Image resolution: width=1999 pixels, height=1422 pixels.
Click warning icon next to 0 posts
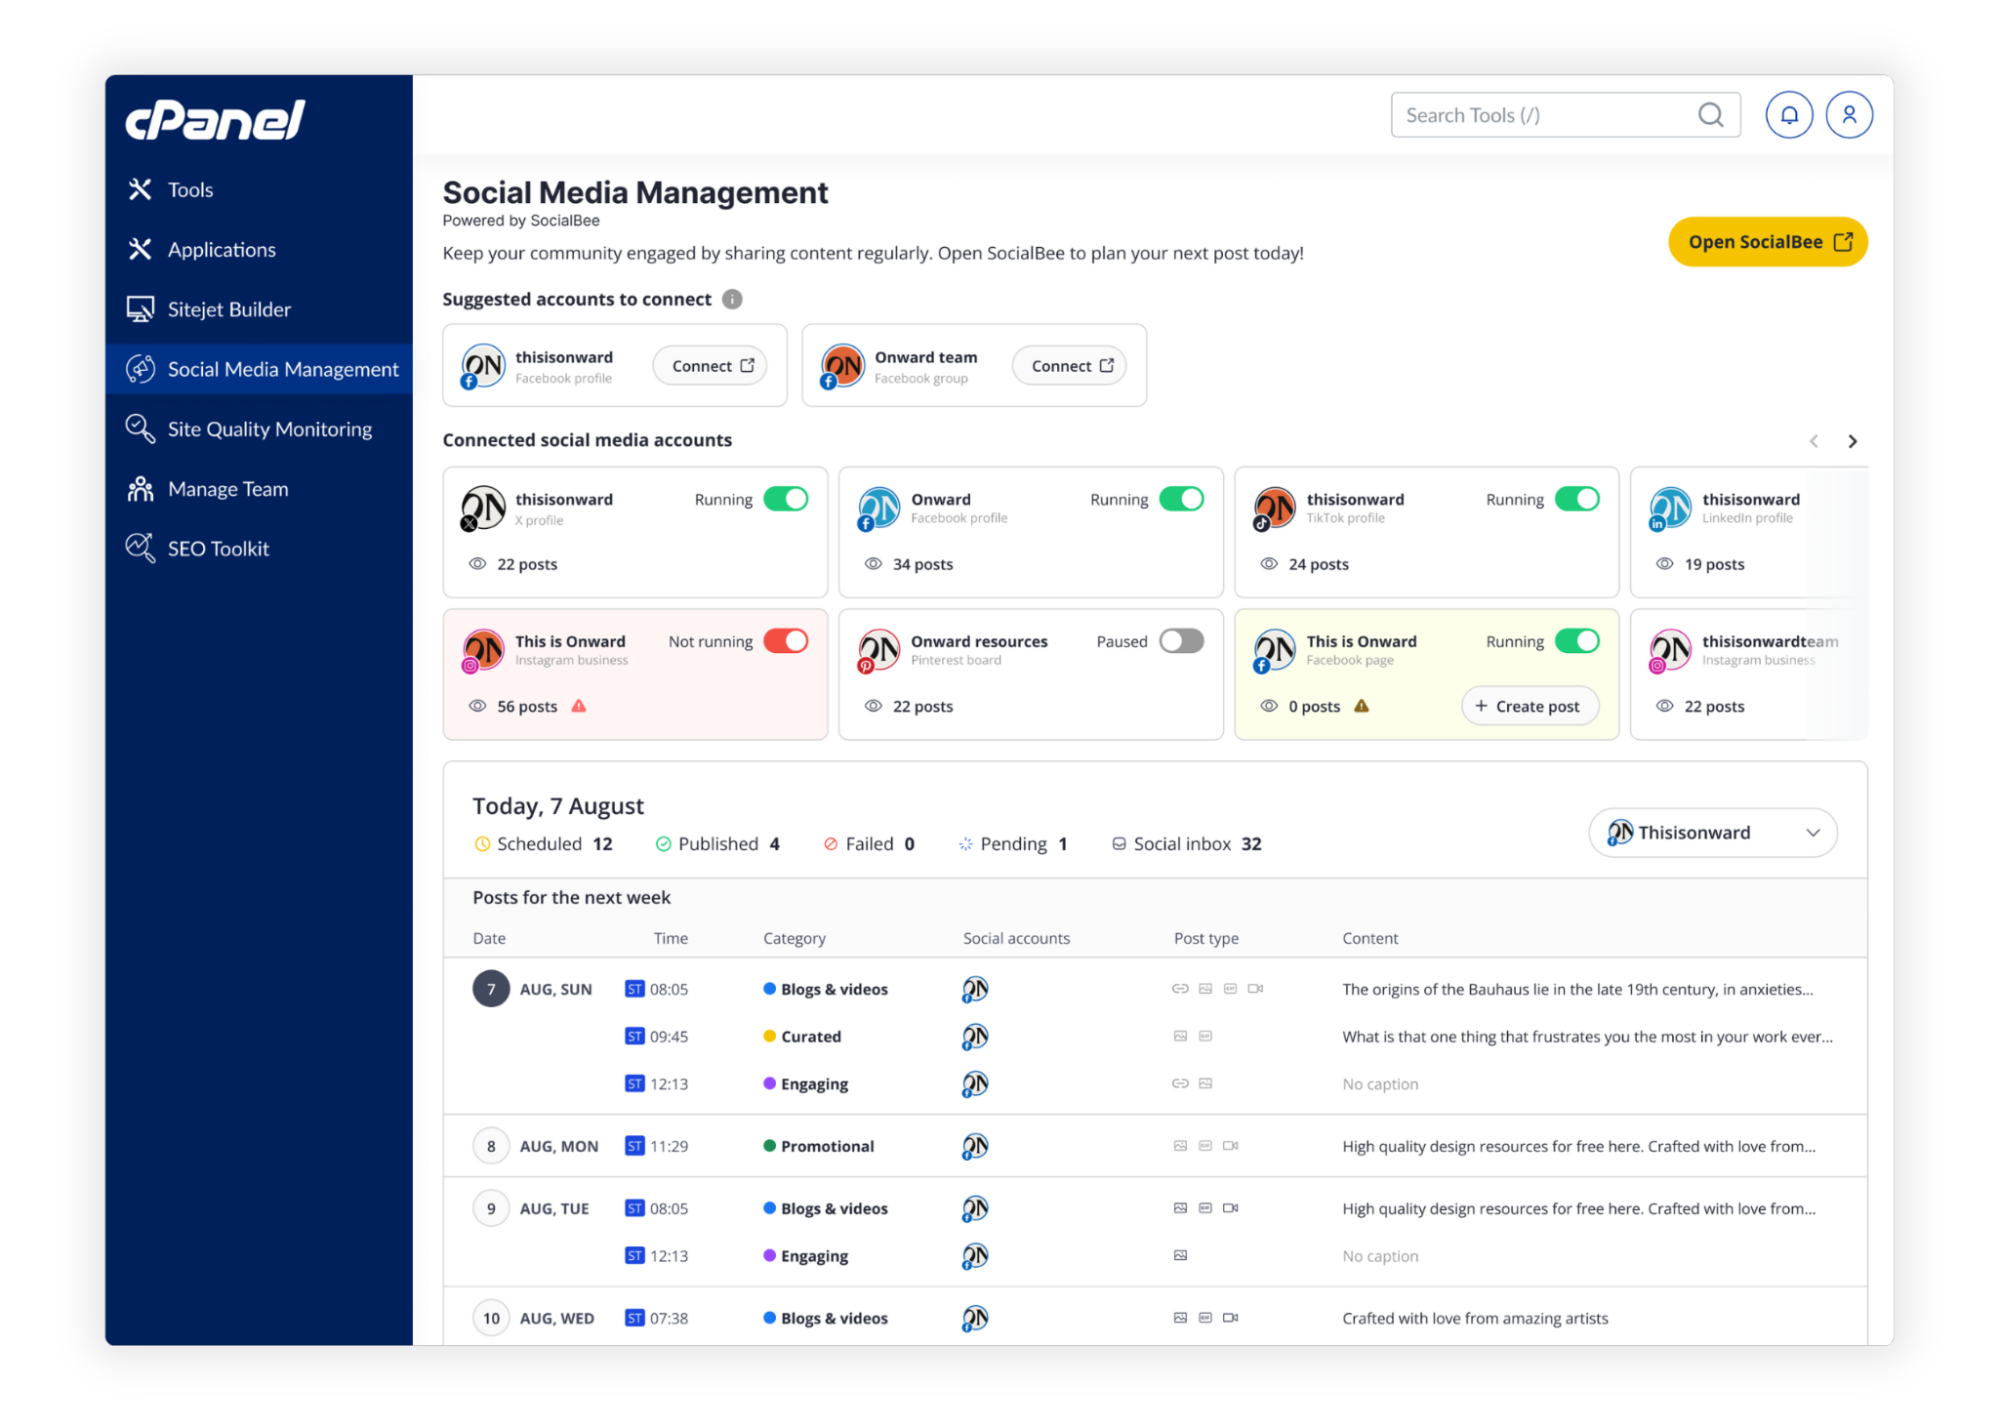tap(1362, 706)
